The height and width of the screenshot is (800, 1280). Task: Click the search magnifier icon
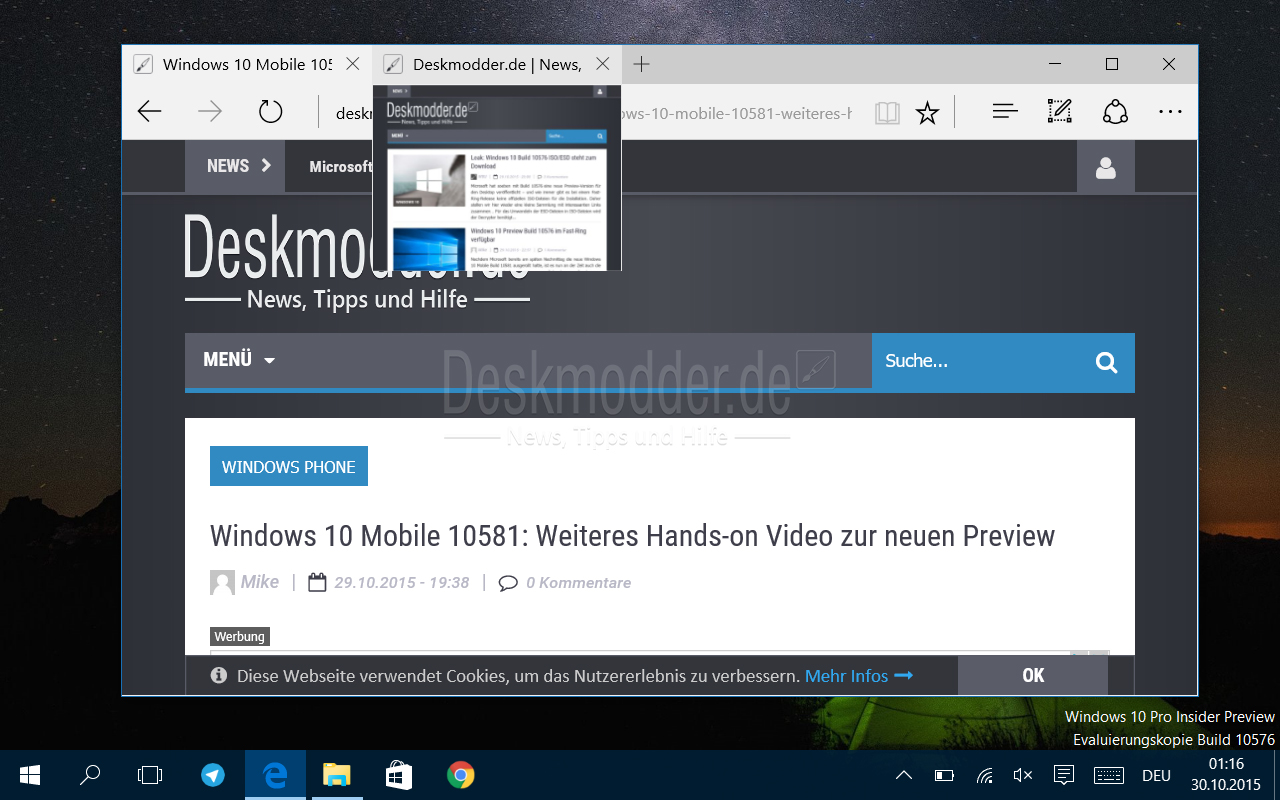pyautogui.click(x=1106, y=362)
